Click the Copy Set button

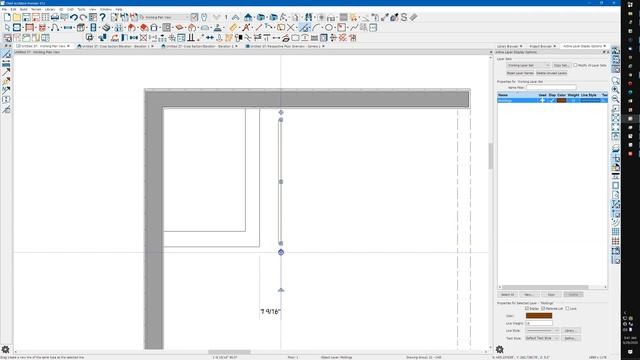(x=561, y=65)
